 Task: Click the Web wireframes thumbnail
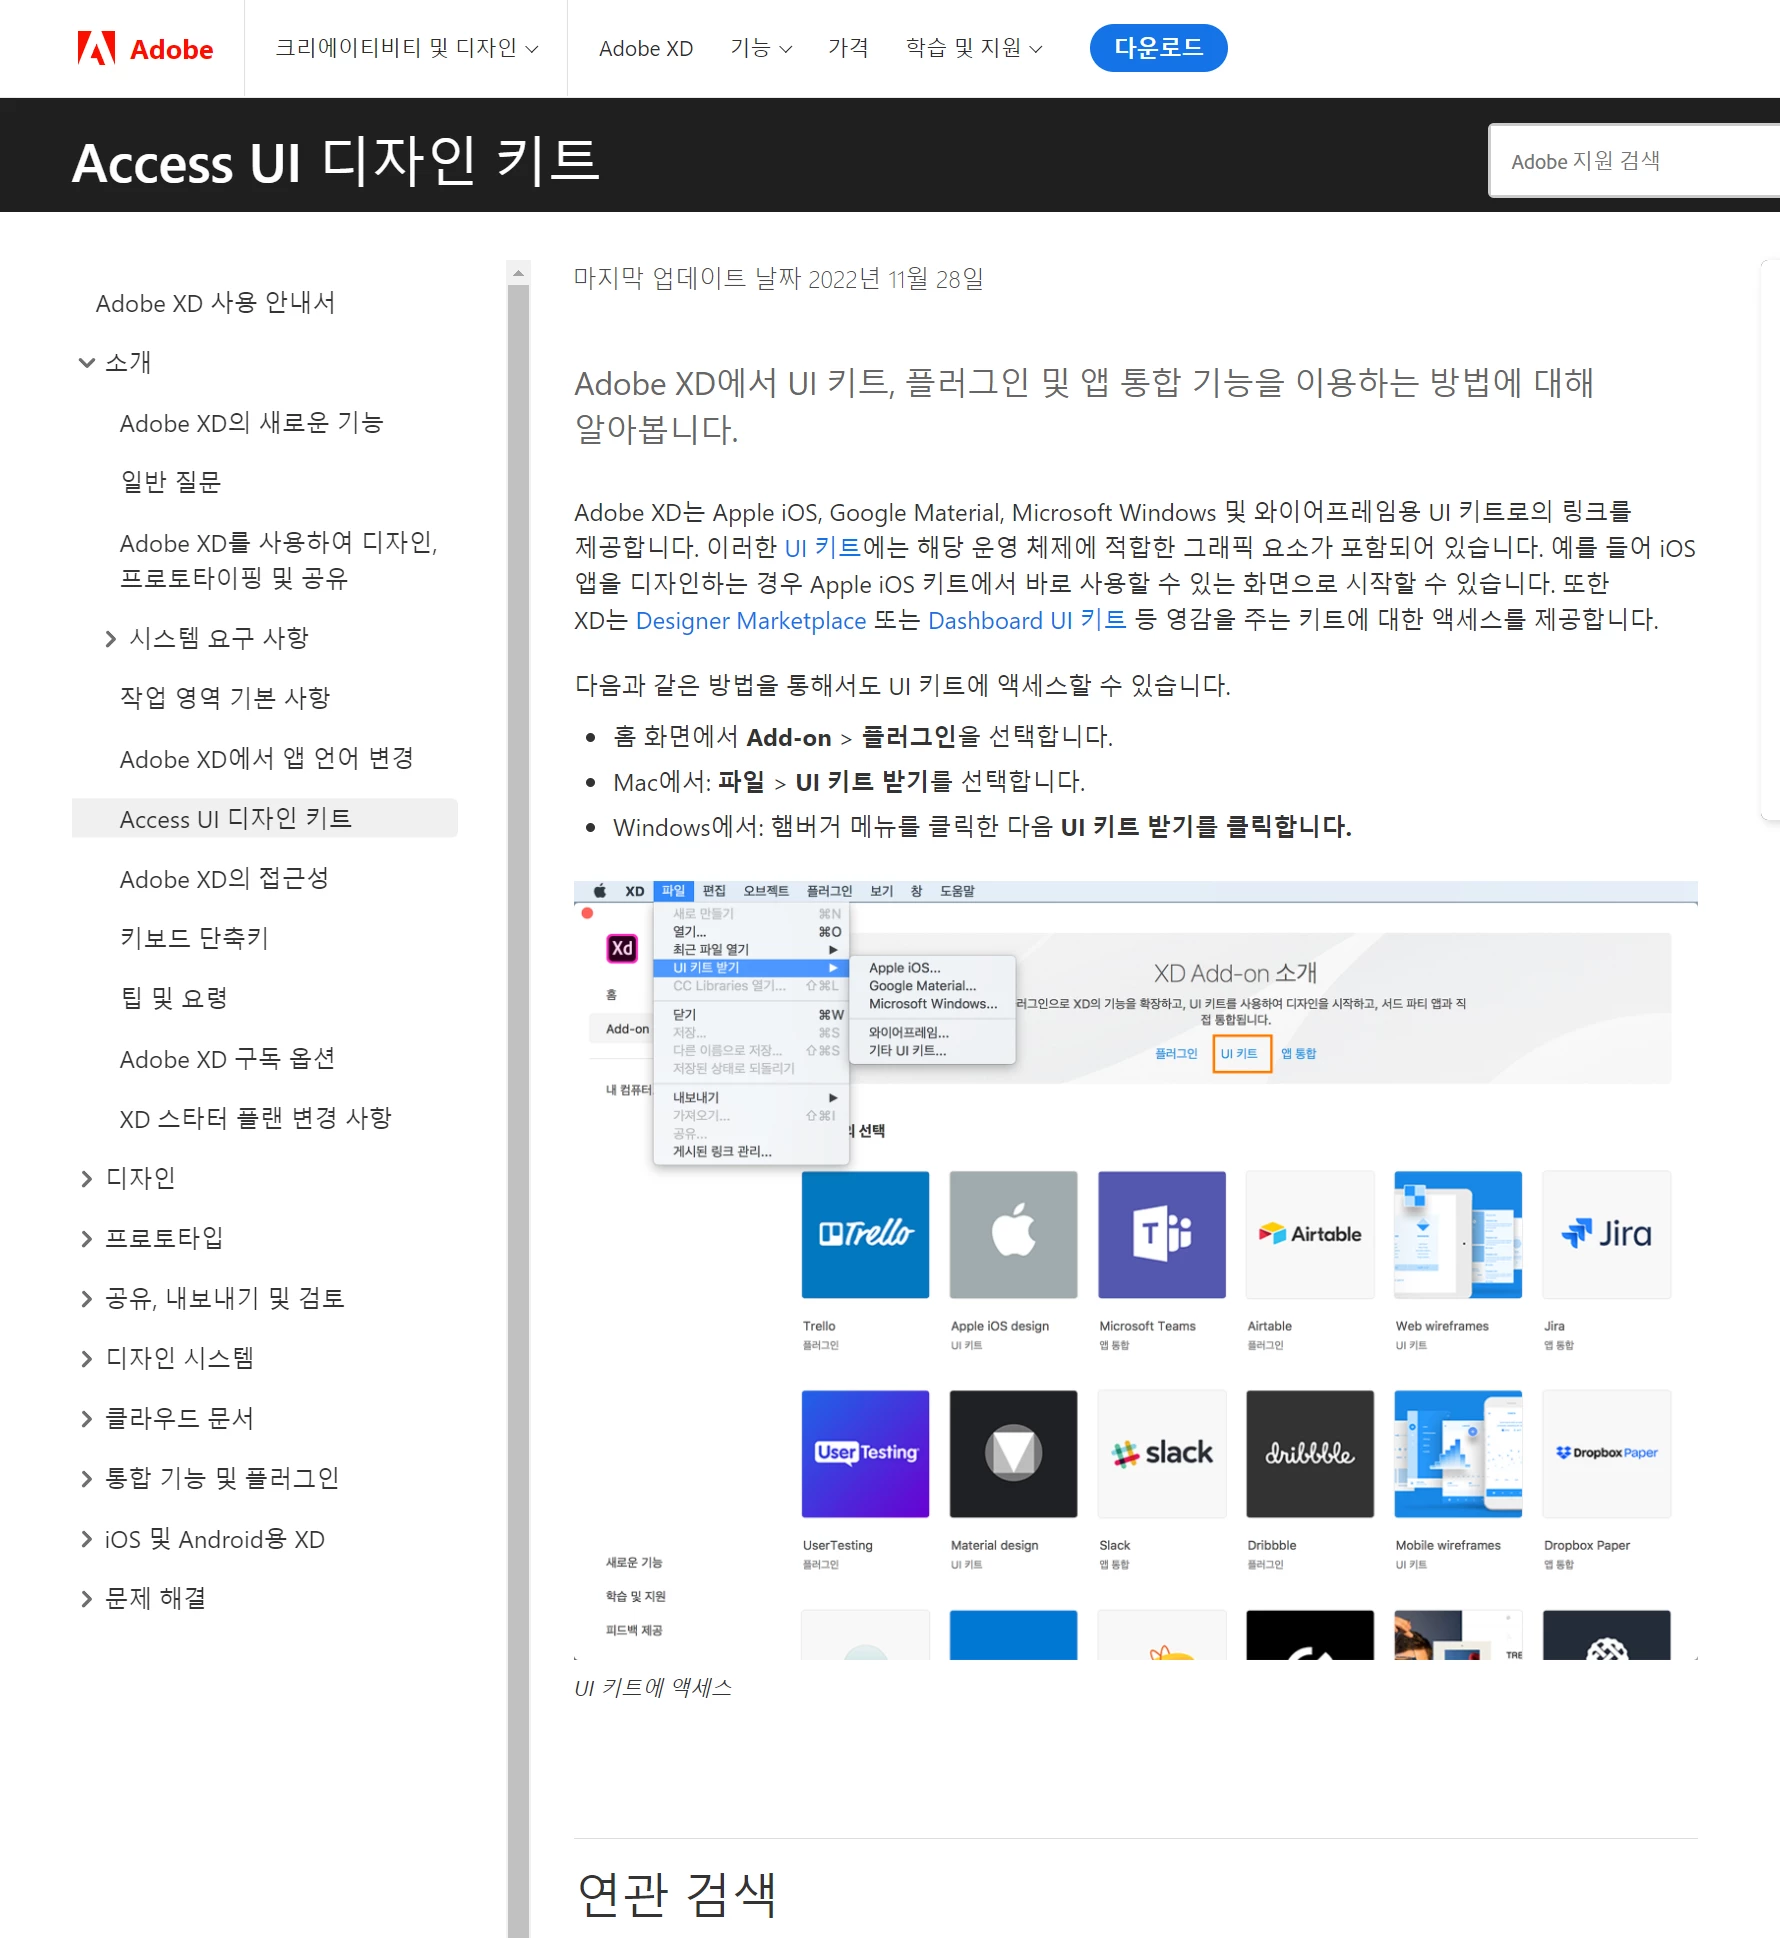[x=1457, y=1234]
